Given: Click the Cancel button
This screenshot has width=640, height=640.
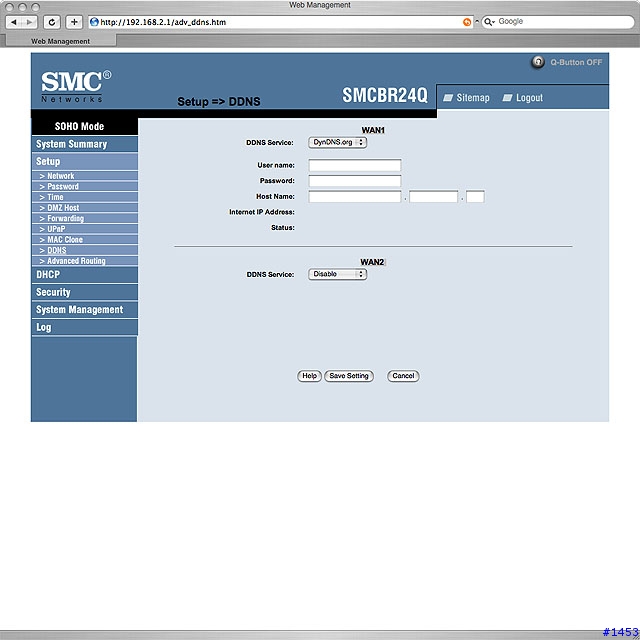Looking at the screenshot, I should tap(403, 376).
